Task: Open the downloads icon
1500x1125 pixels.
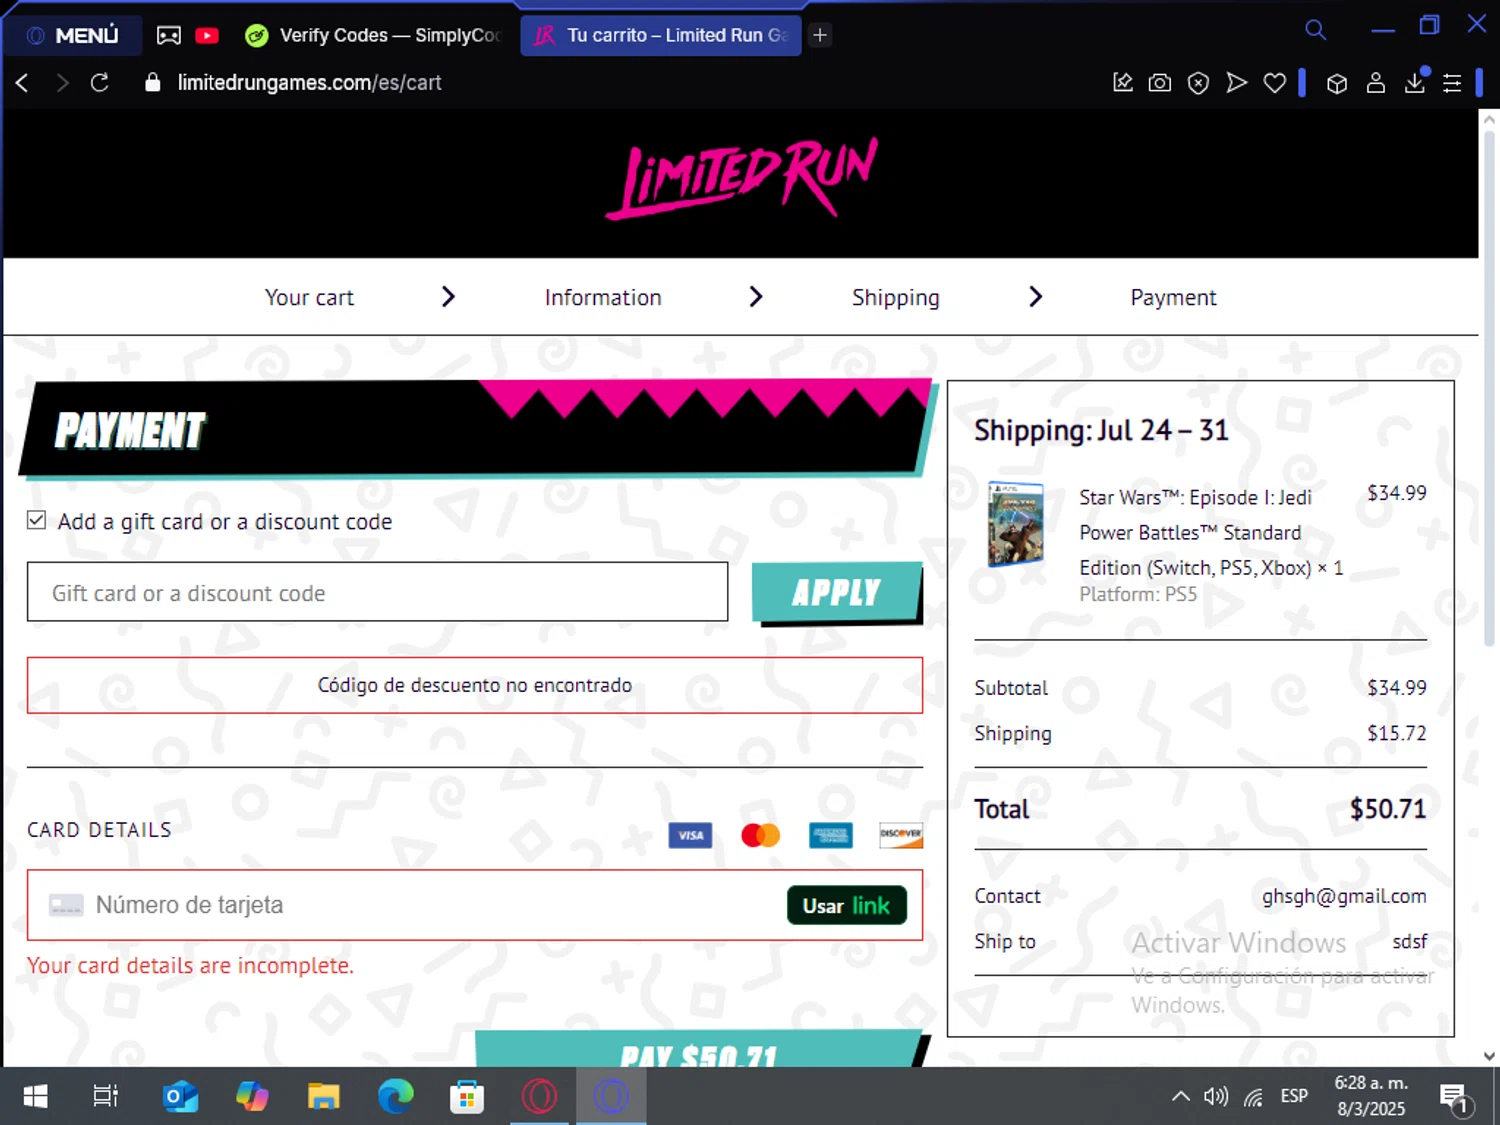Action: [1415, 82]
